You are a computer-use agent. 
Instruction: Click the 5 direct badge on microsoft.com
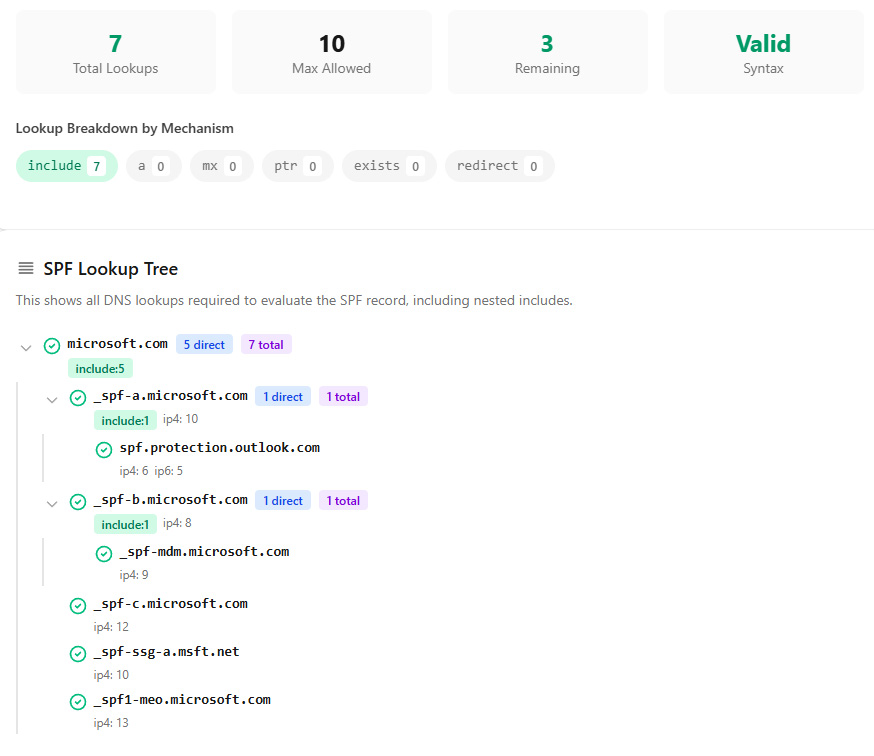[x=204, y=345]
